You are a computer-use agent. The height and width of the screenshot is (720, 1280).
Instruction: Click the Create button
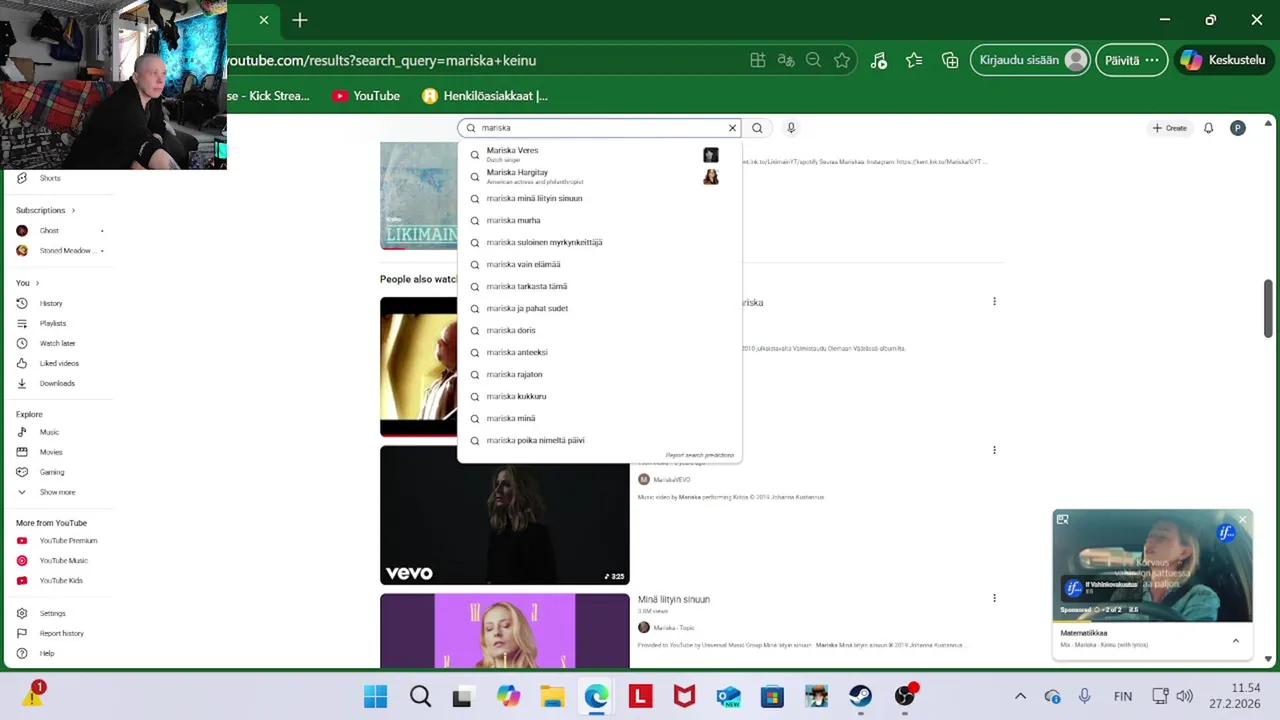coord(1169,128)
